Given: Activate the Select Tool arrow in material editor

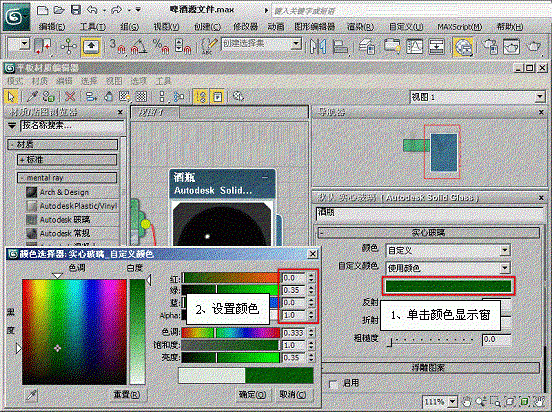Looking at the screenshot, I should point(11,96).
